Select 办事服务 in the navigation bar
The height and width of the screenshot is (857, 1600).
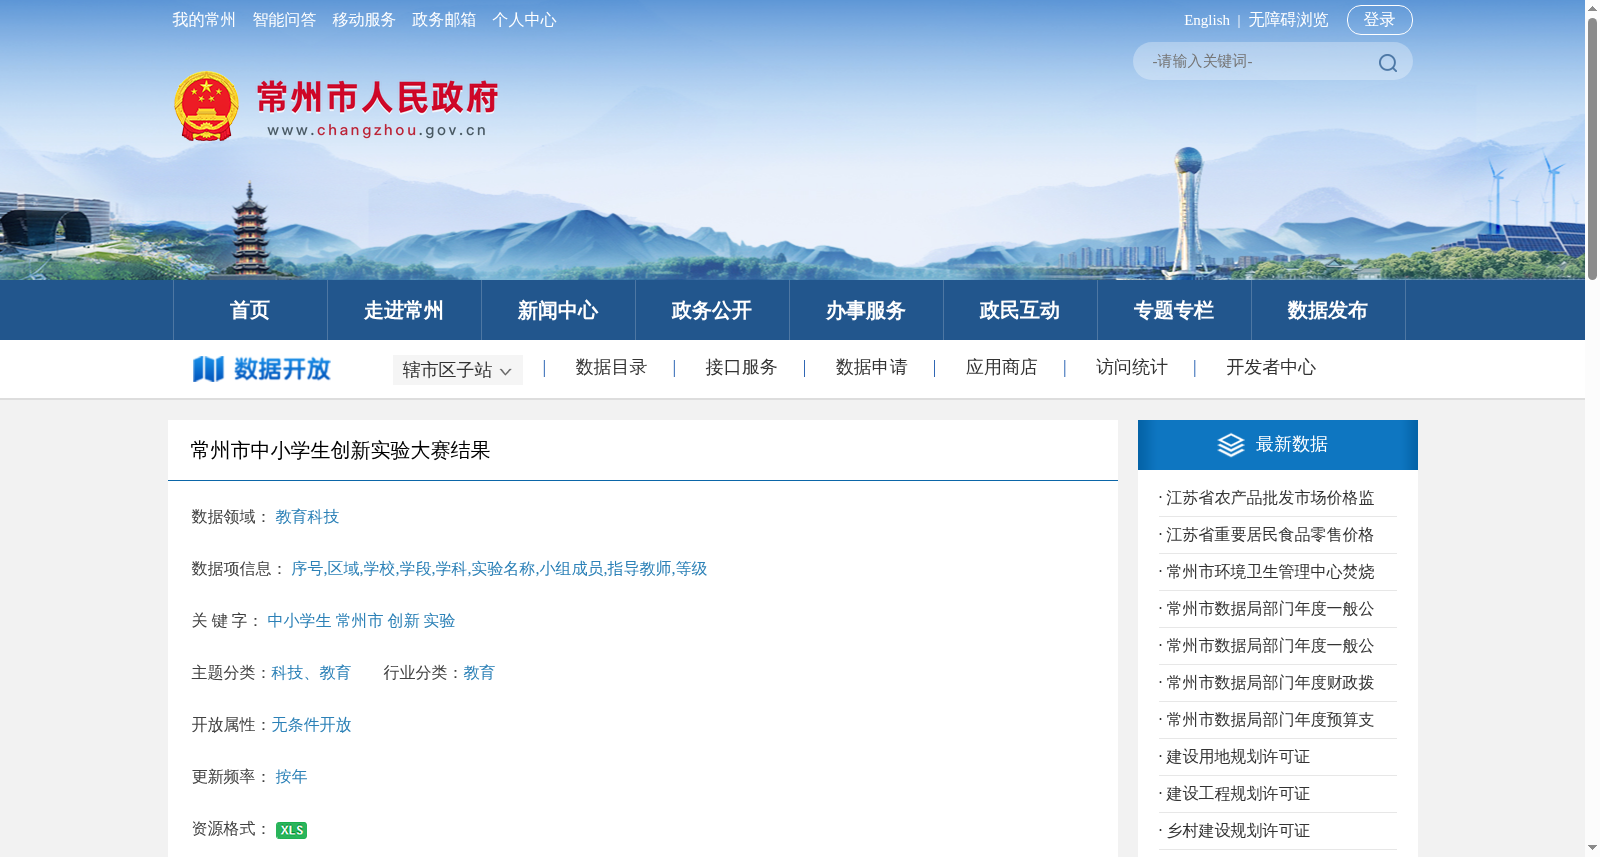pyautogui.click(x=866, y=310)
